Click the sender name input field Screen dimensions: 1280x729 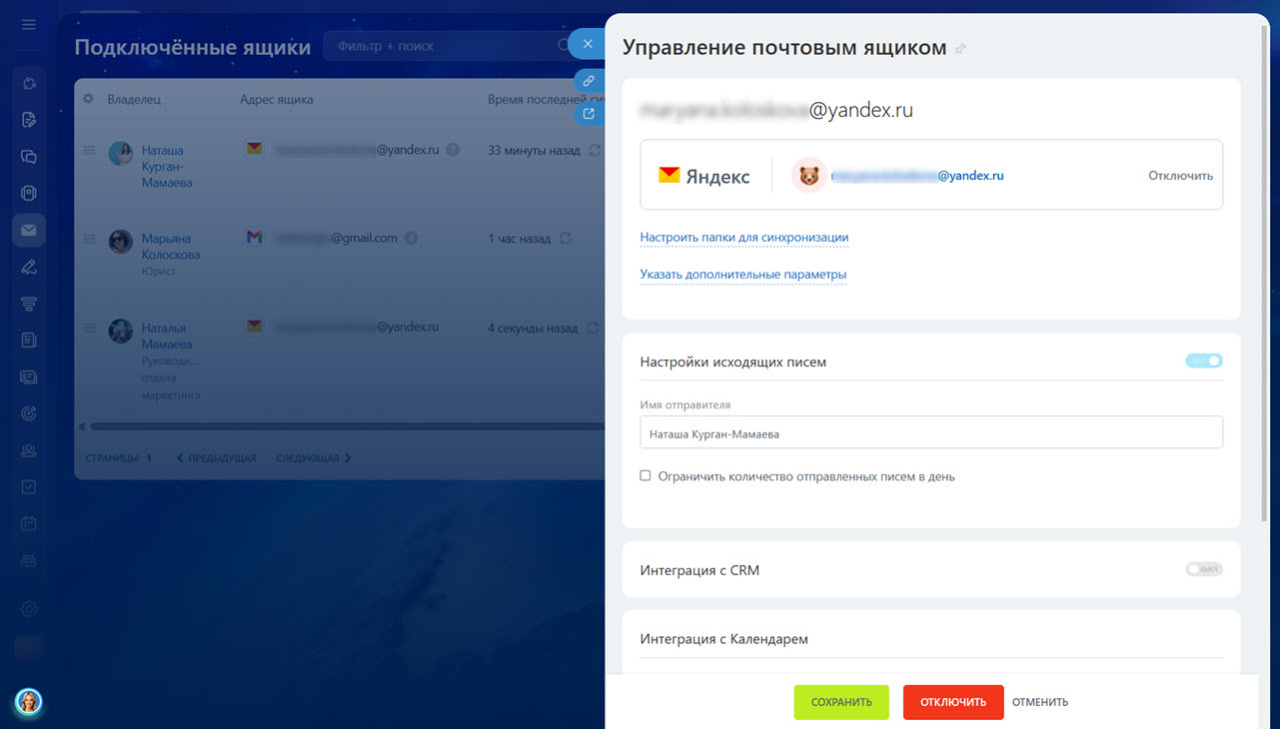[x=930, y=433]
